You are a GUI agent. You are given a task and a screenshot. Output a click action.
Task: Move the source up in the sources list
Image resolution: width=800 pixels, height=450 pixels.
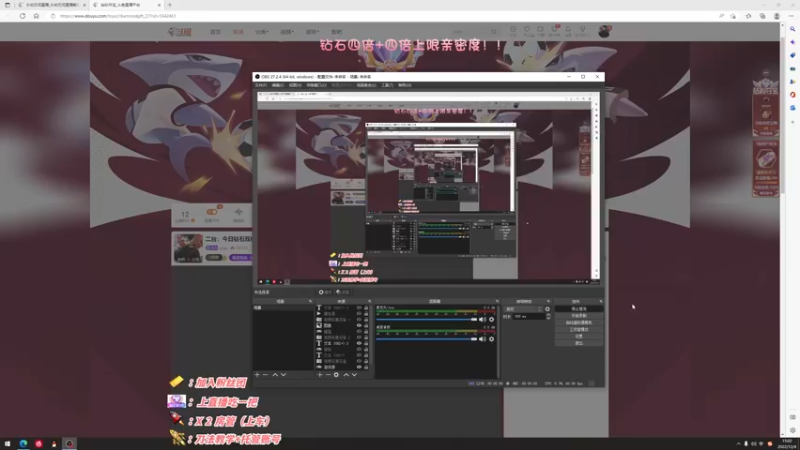point(346,375)
